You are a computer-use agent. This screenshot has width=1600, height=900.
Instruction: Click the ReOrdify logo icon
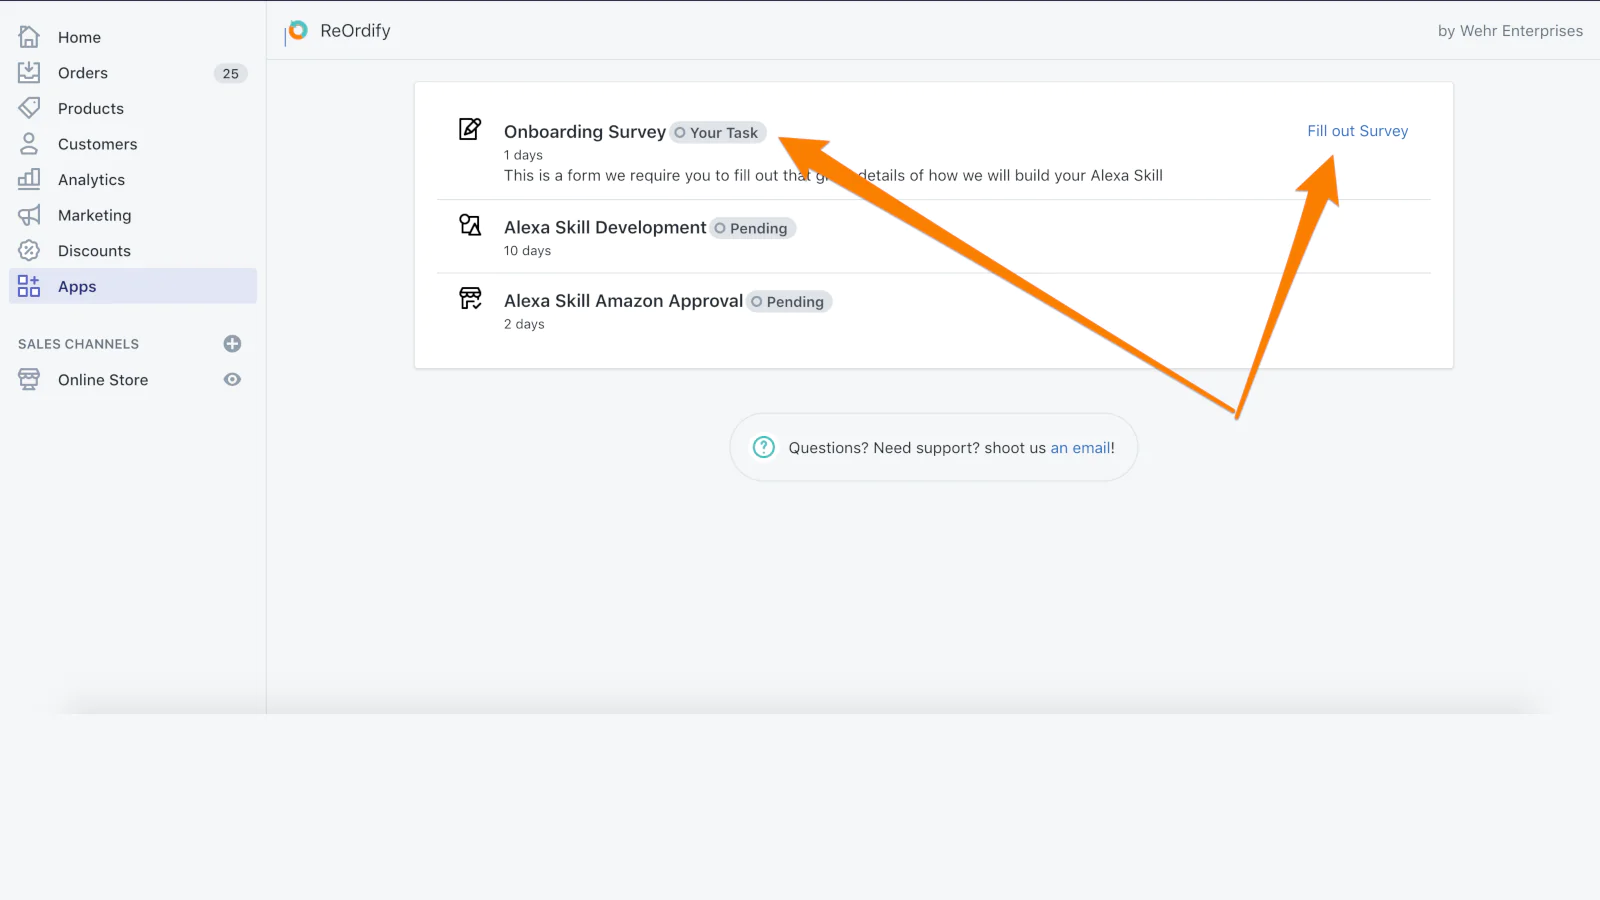click(x=297, y=31)
